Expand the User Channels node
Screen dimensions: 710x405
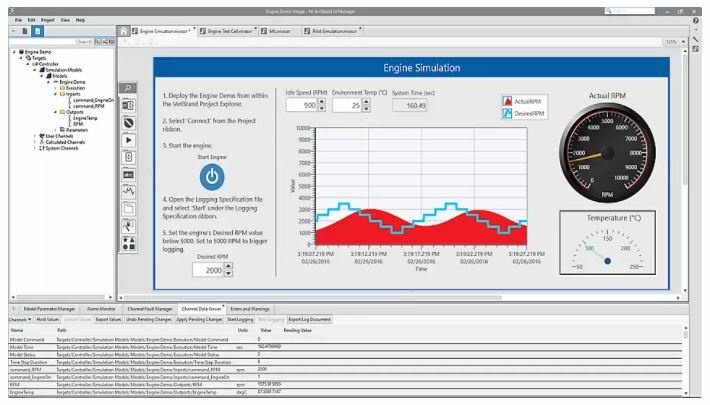click(35, 136)
